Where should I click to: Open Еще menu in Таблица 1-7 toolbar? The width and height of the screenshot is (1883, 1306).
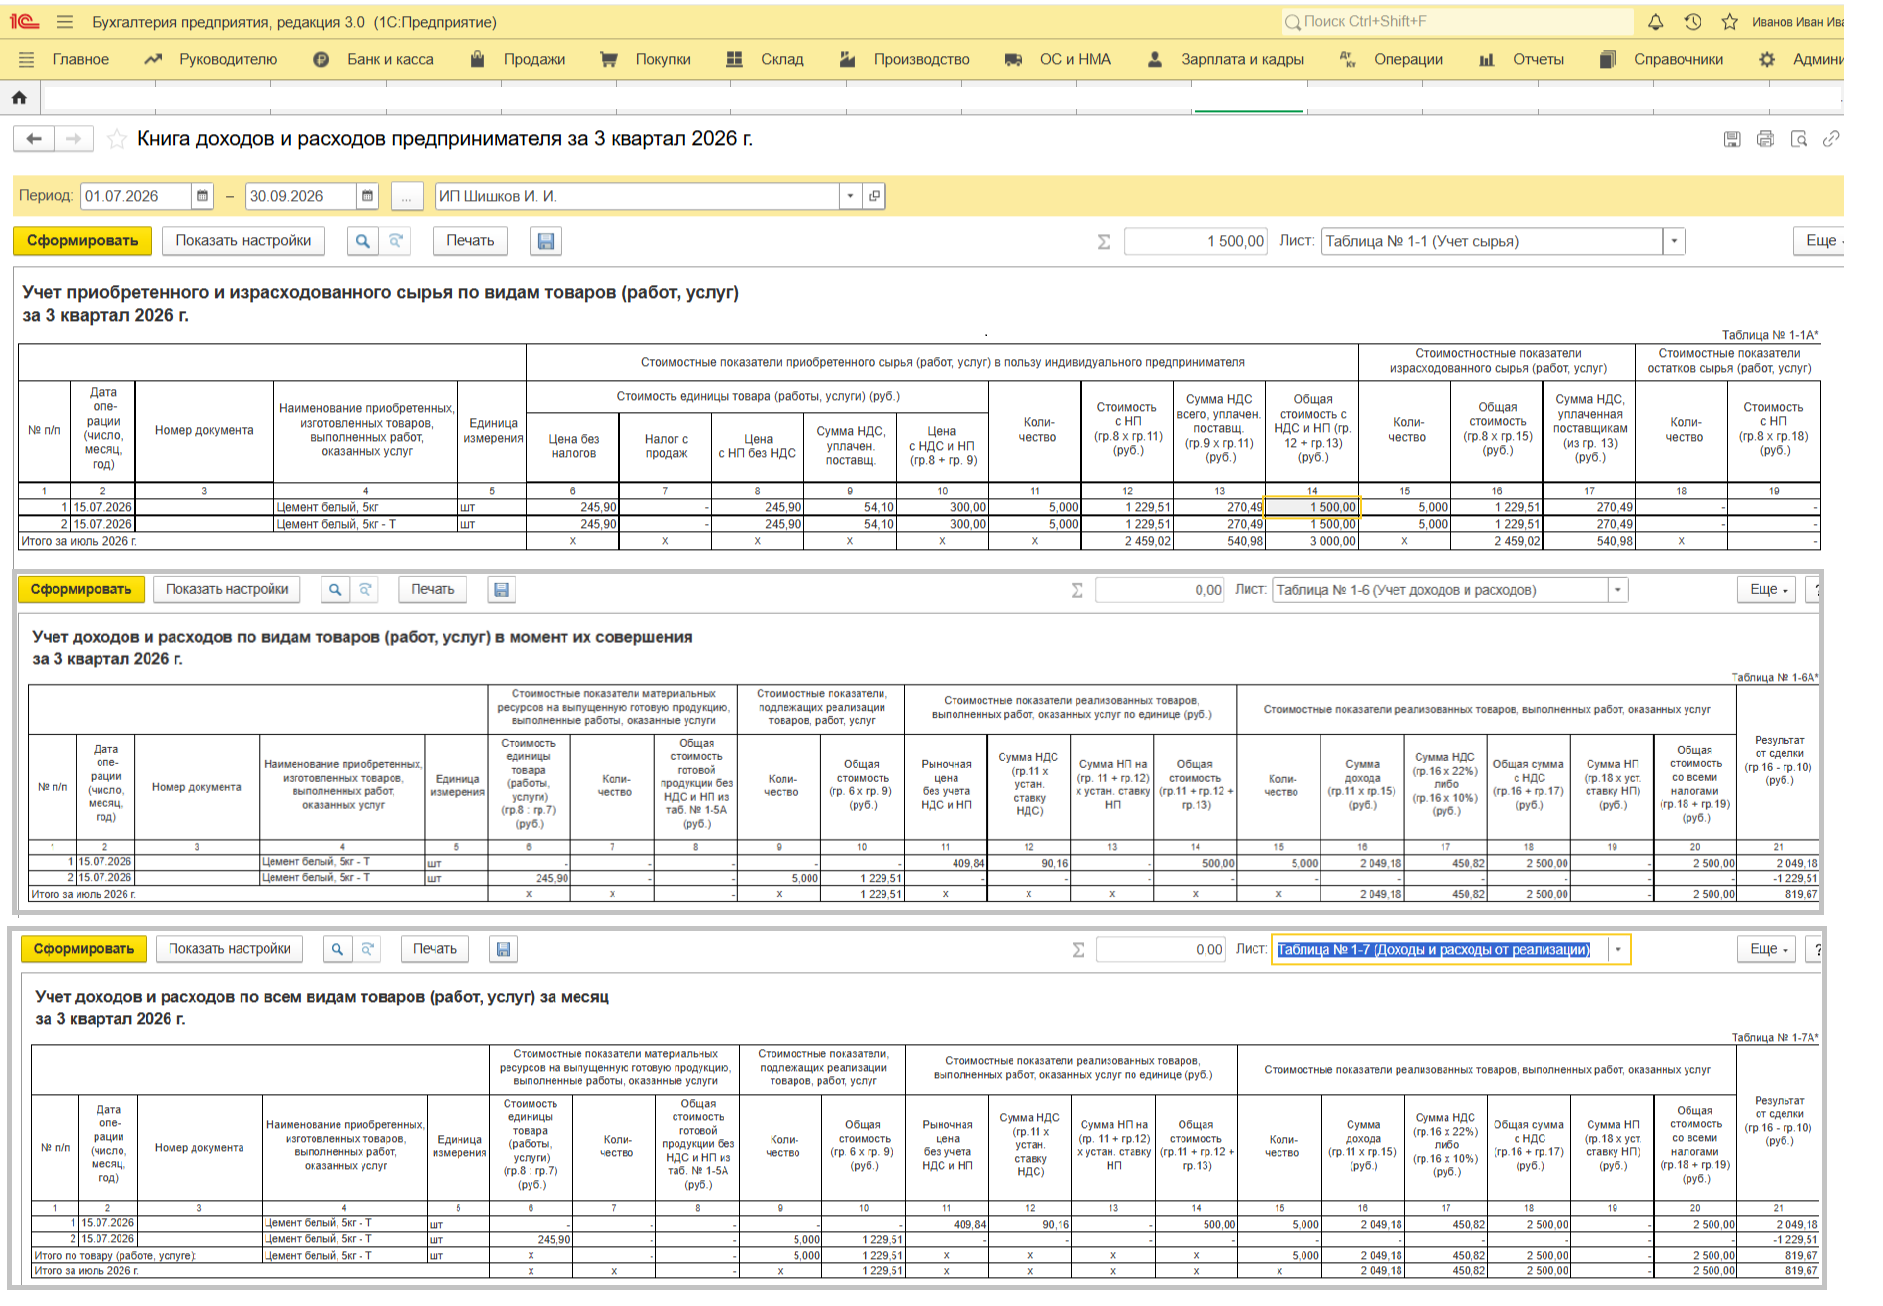click(x=1768, y=949)
